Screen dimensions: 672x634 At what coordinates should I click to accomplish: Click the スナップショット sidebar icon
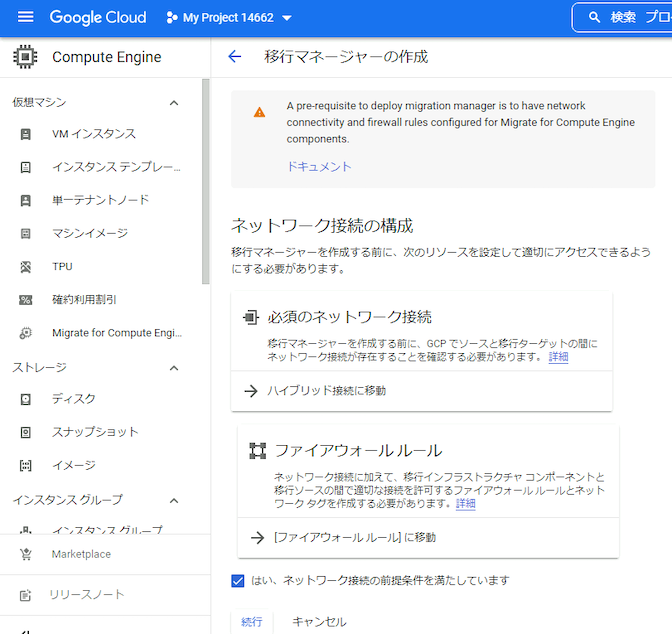coord(26,432)
